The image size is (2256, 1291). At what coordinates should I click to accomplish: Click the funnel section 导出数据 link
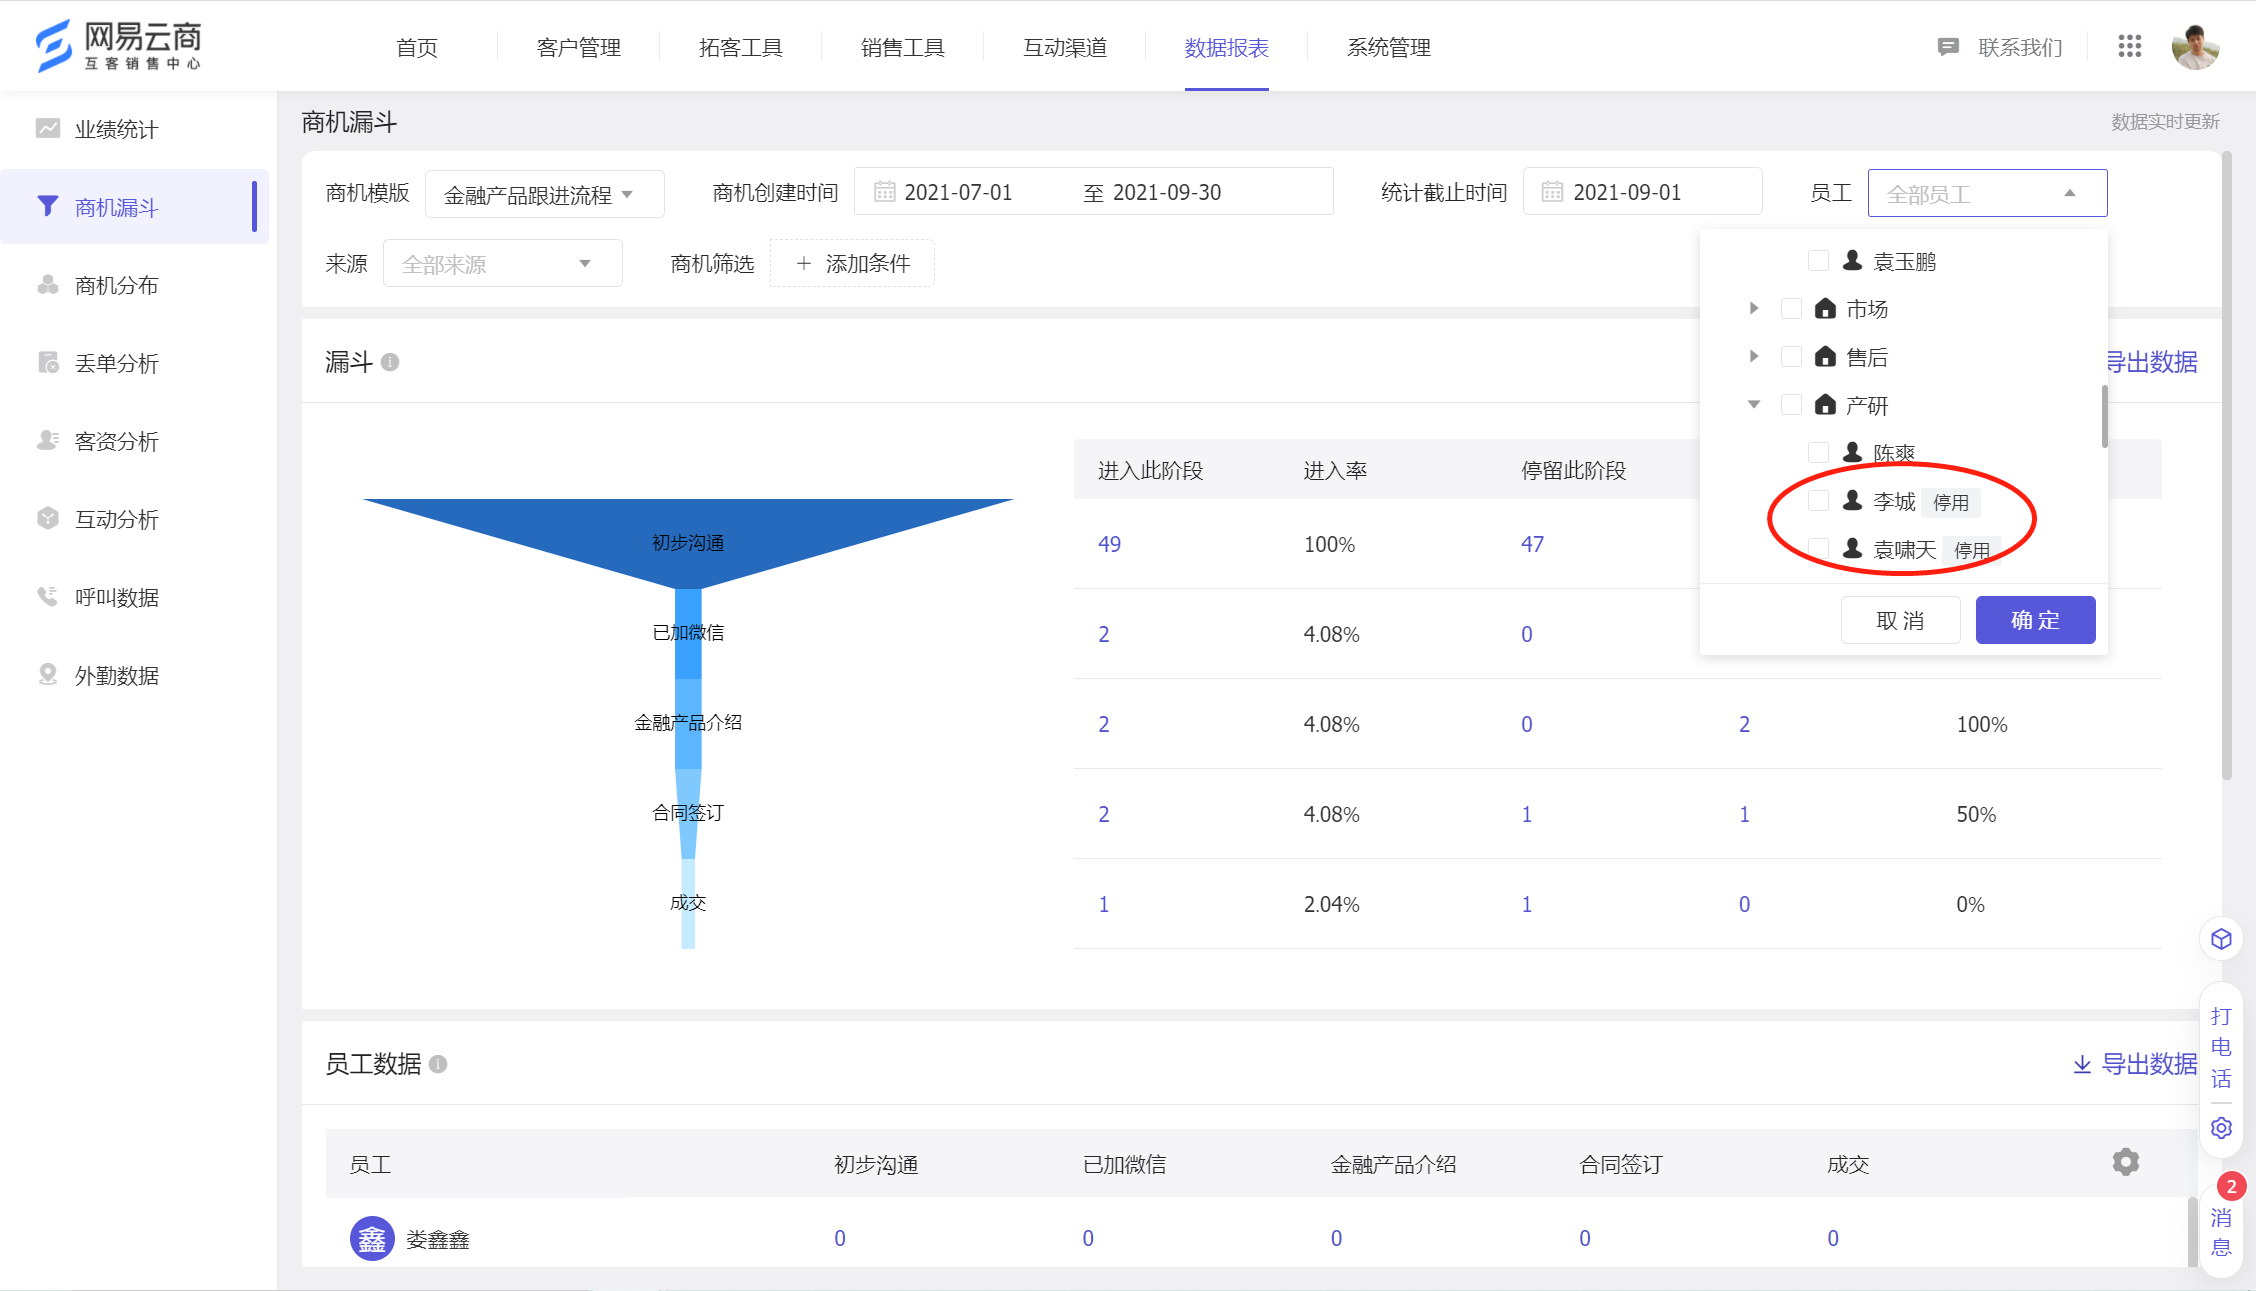coord(2153,362)
